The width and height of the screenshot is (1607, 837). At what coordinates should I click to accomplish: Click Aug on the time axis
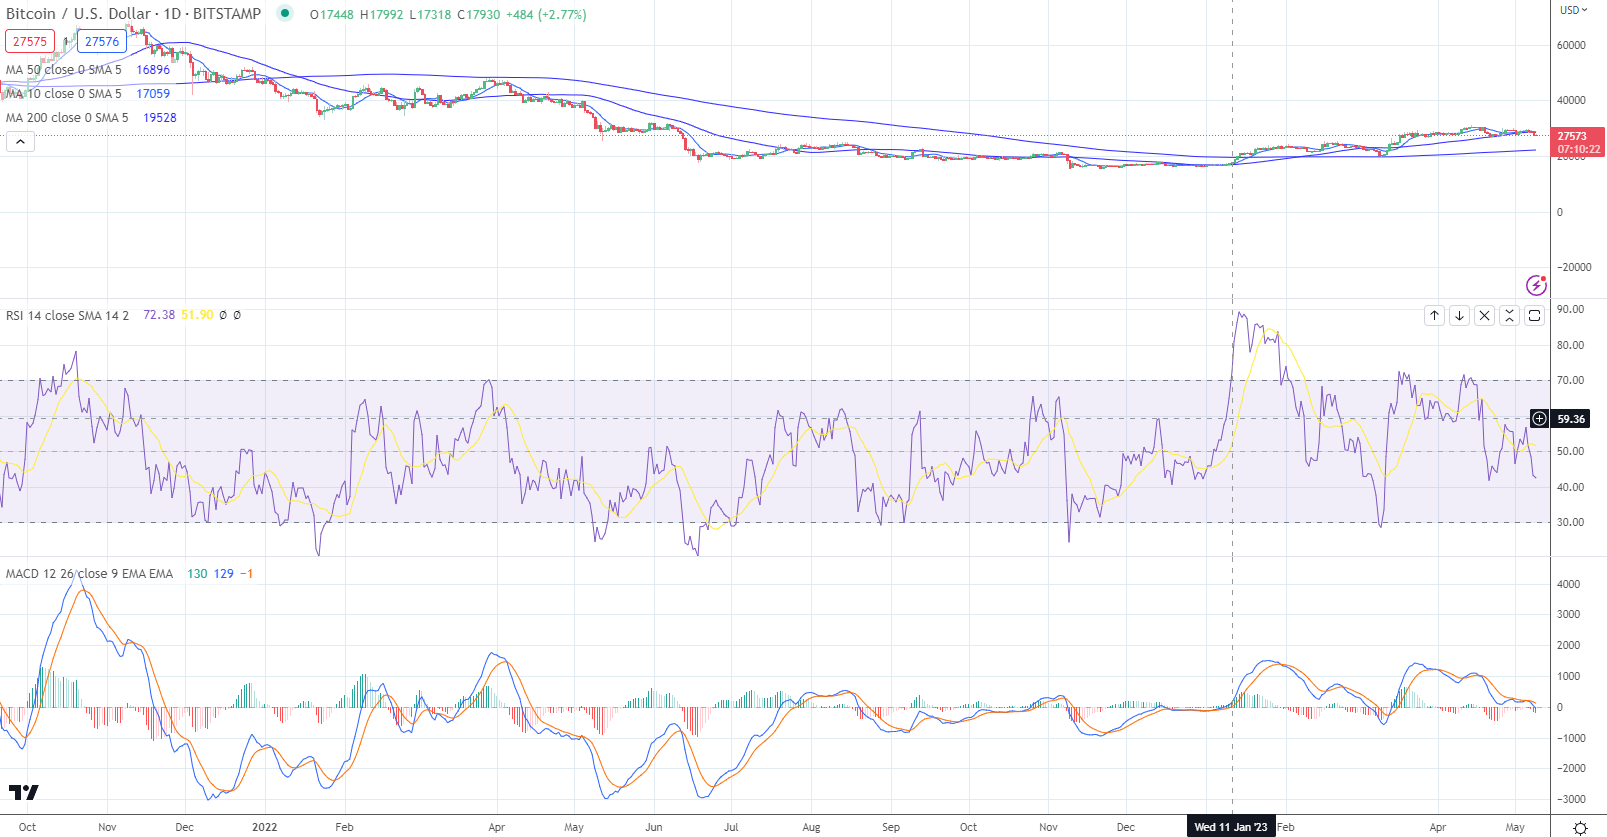[811, 827]
